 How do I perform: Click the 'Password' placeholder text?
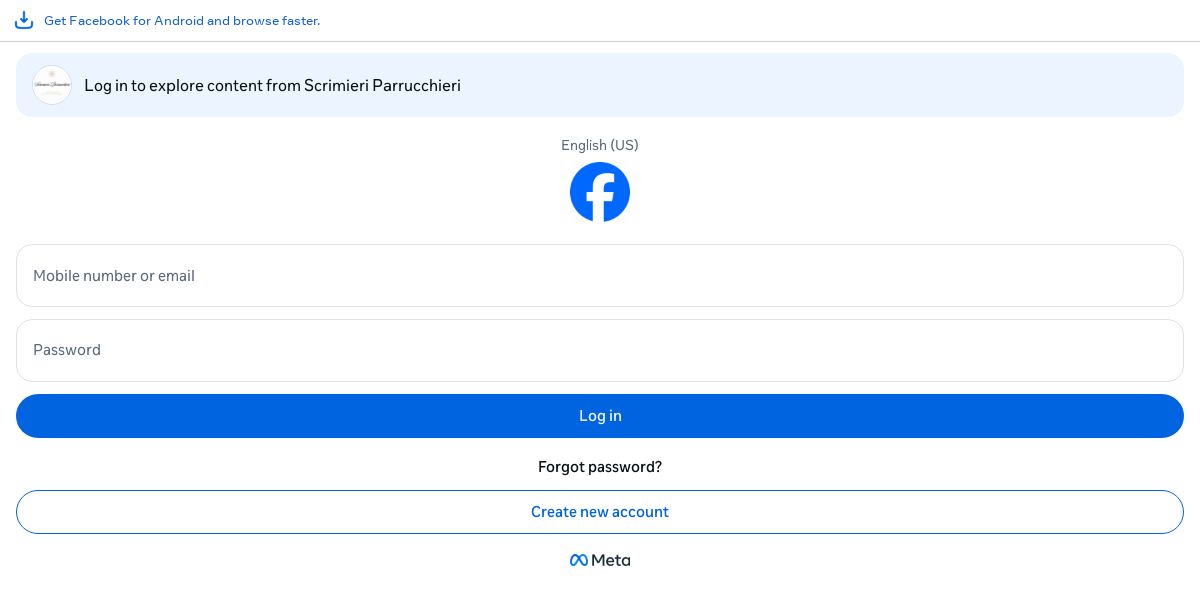point(67,350)
